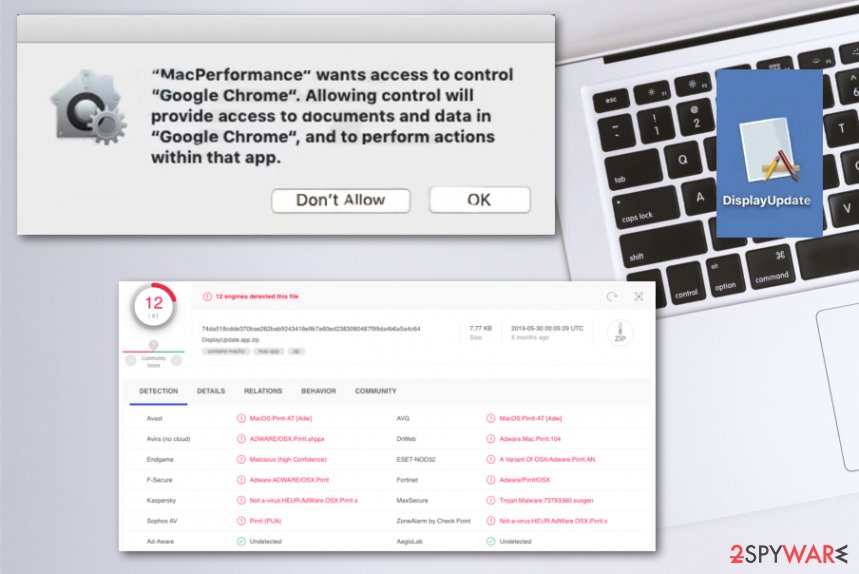The image size is (859, 574).
Task: Click 'Undetected' in Ad-Aware row
Action: pos(266,542)
